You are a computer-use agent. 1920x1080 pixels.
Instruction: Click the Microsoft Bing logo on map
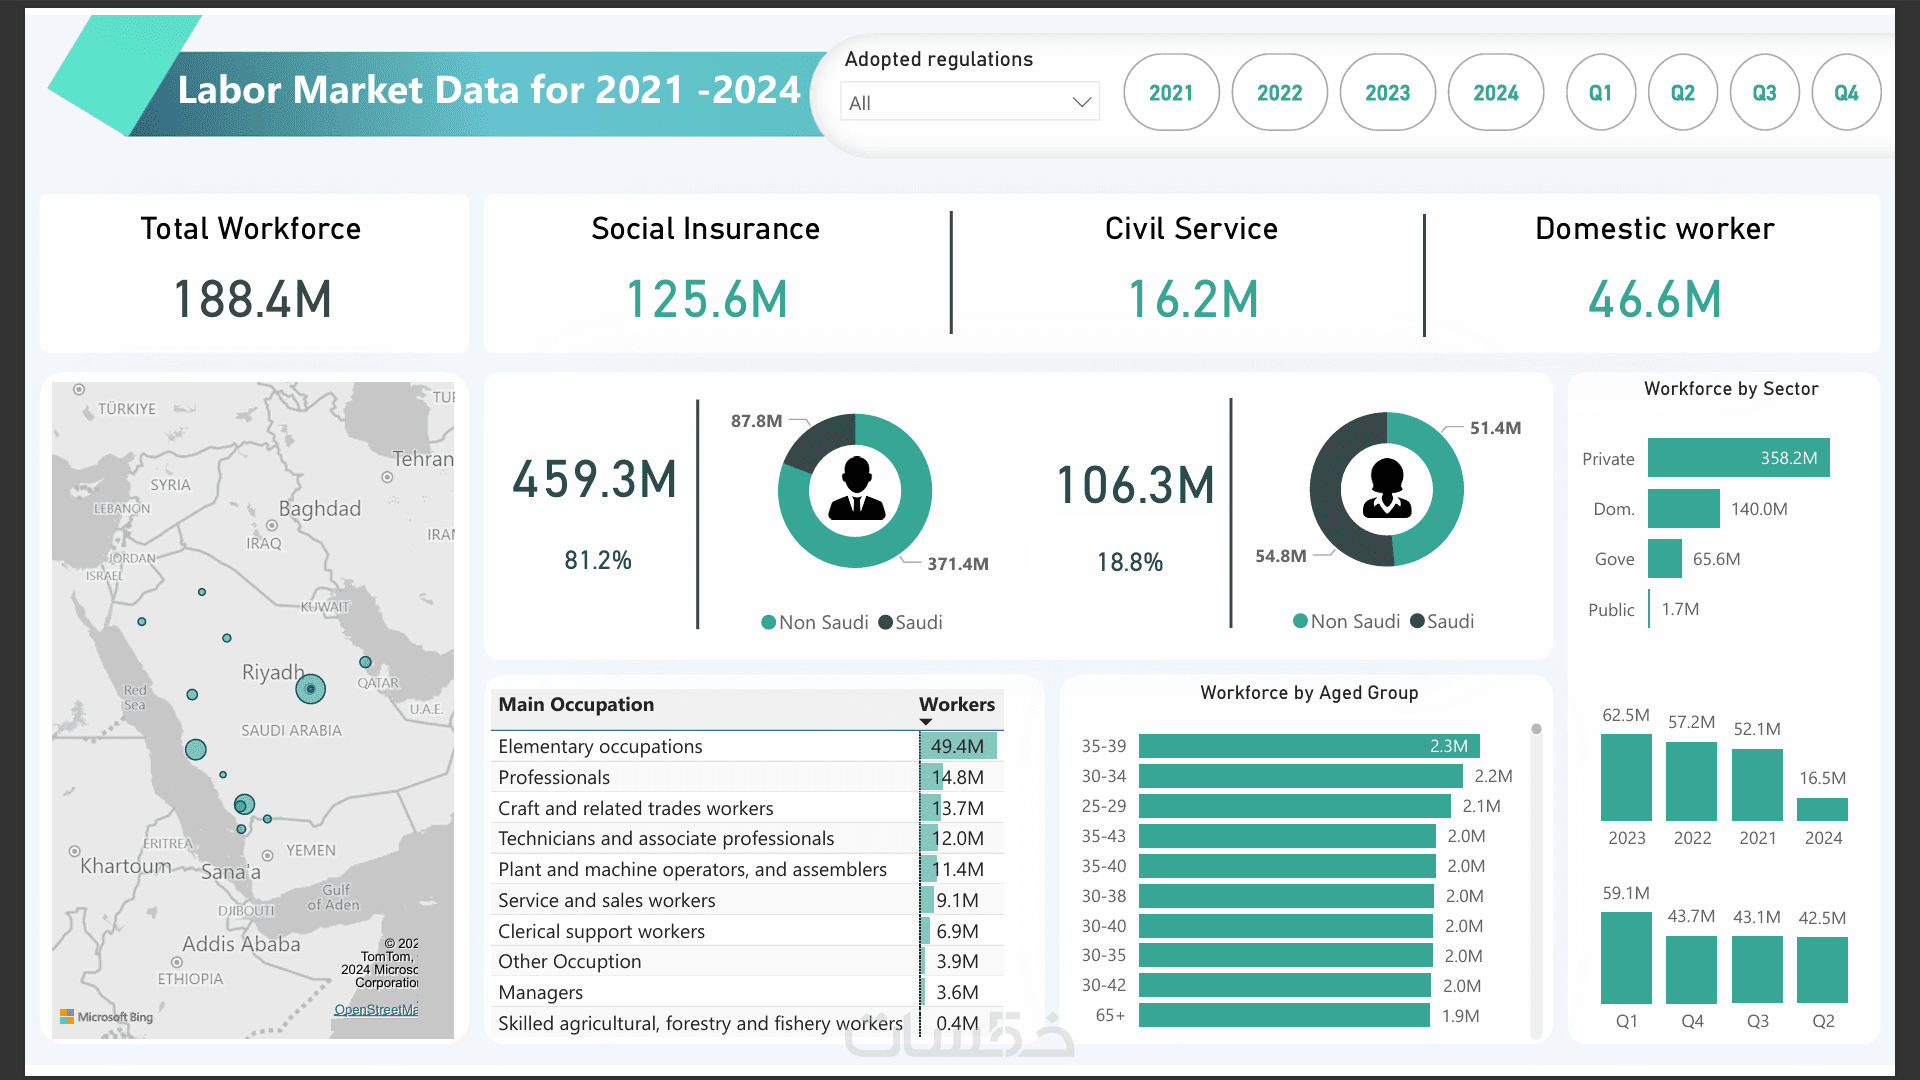click(x=107, y=1017)
